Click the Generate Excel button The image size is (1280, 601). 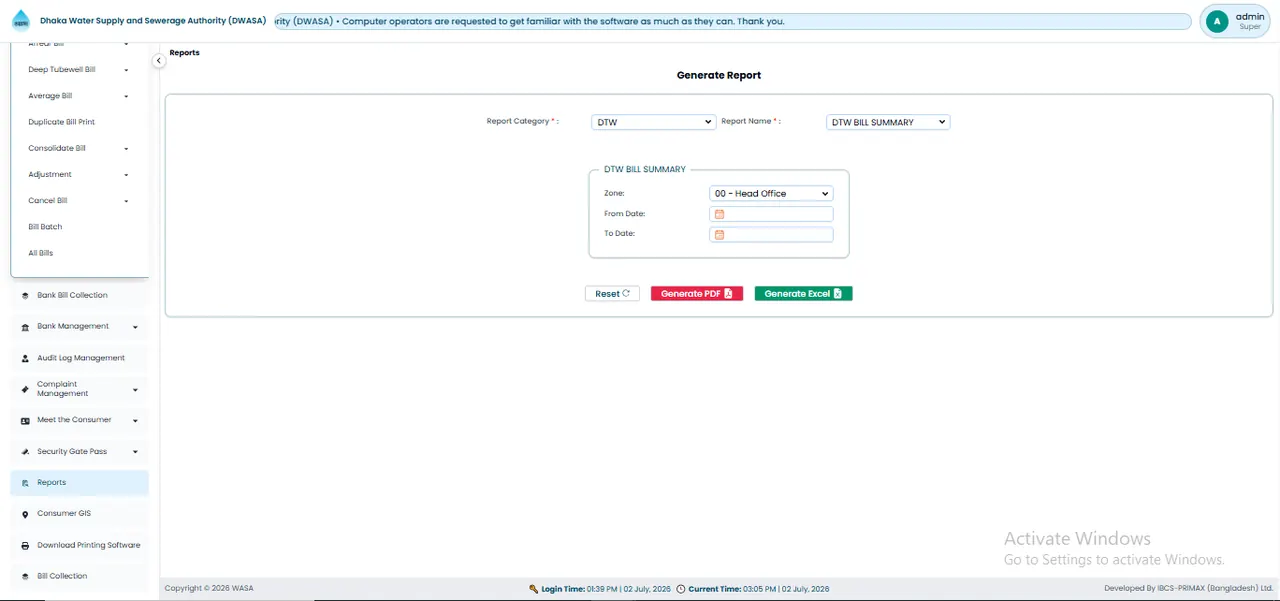point(803,294)
